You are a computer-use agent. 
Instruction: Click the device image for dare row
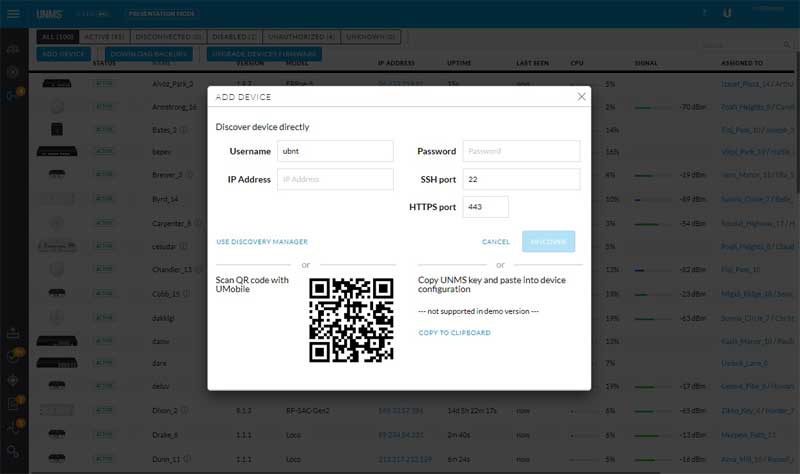(x=57, y=363)
